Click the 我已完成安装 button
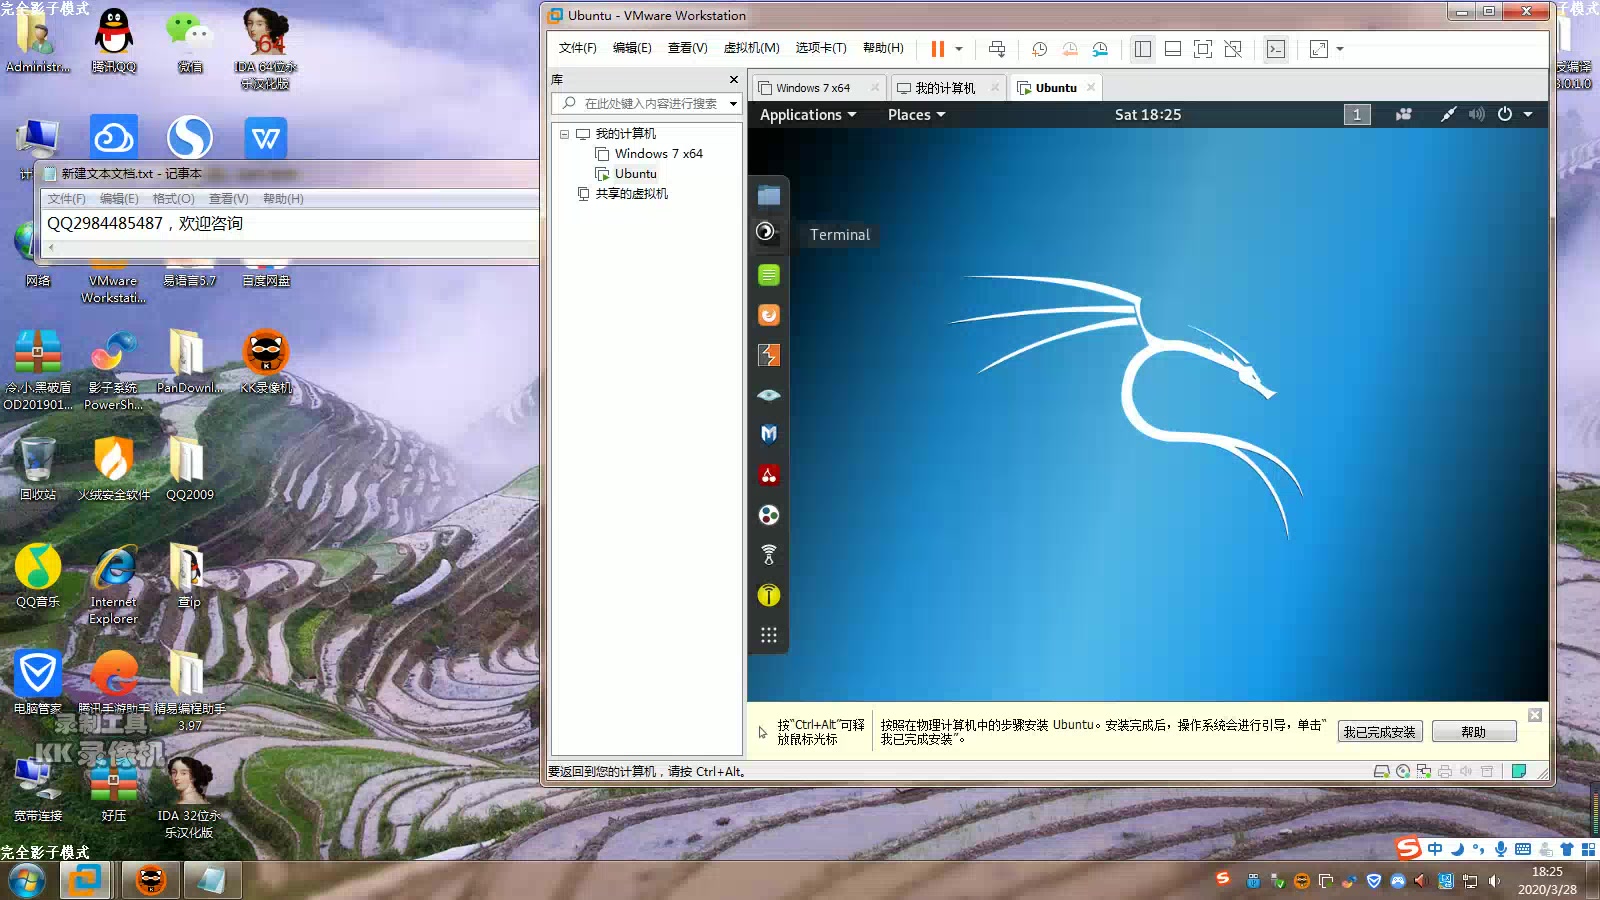The width and height of the screenshot is (1600, 900). 1380,731
